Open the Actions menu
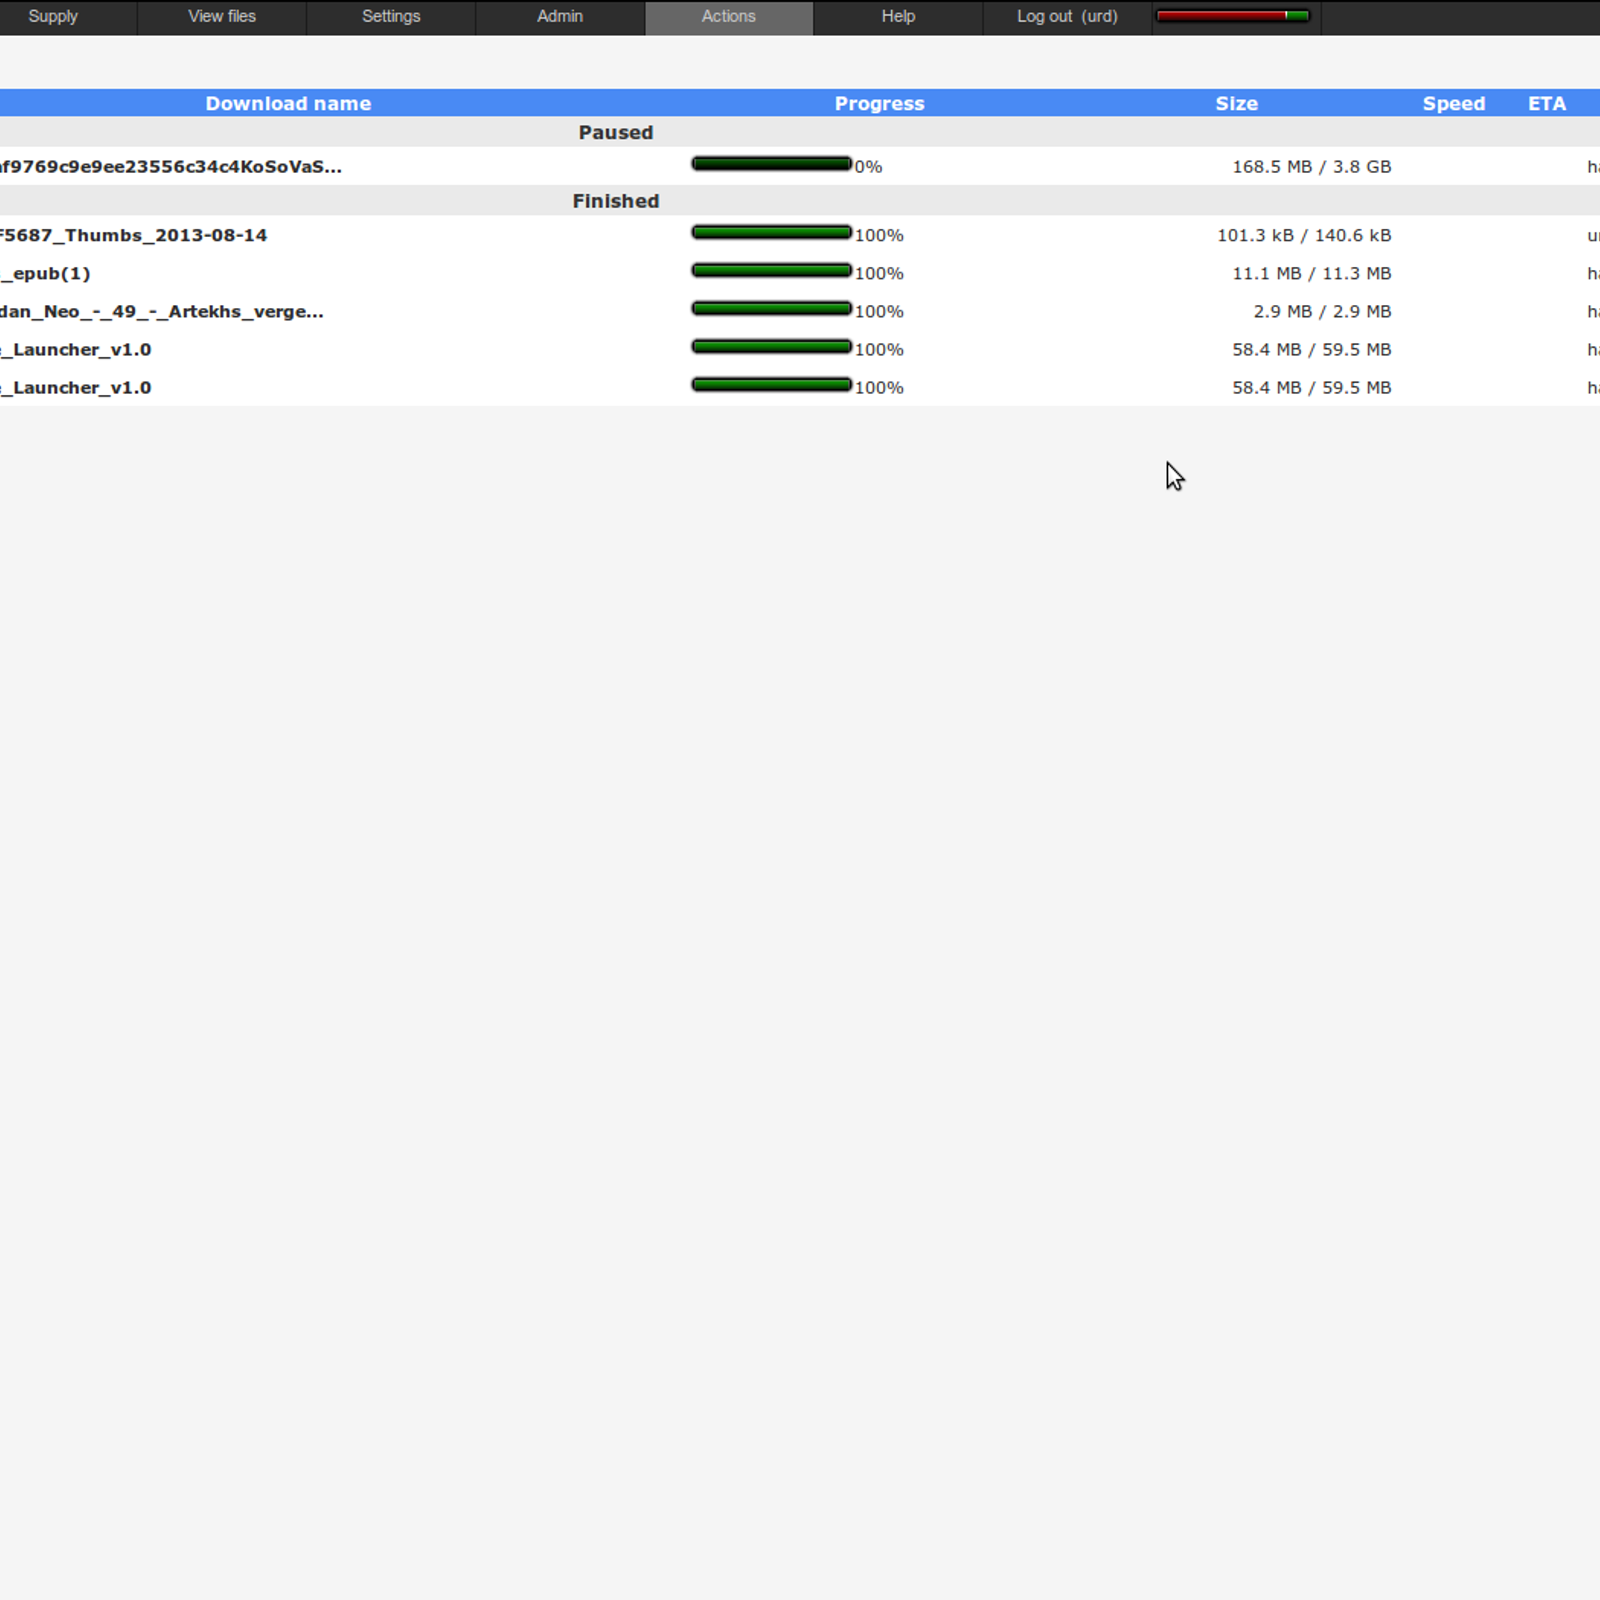The width and height of the screenshot is (1600, 1600). (x=729, y=17)
